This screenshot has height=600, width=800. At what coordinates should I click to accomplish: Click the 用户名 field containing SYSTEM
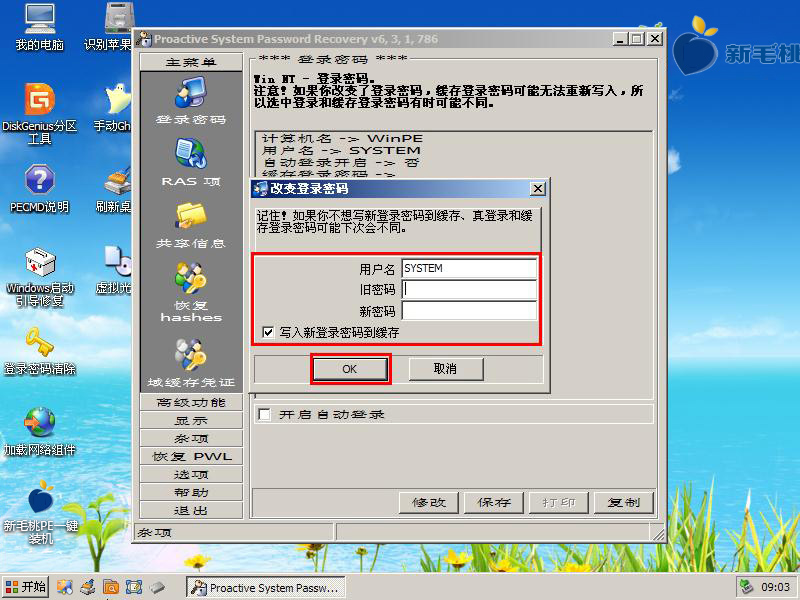[469, 268]
